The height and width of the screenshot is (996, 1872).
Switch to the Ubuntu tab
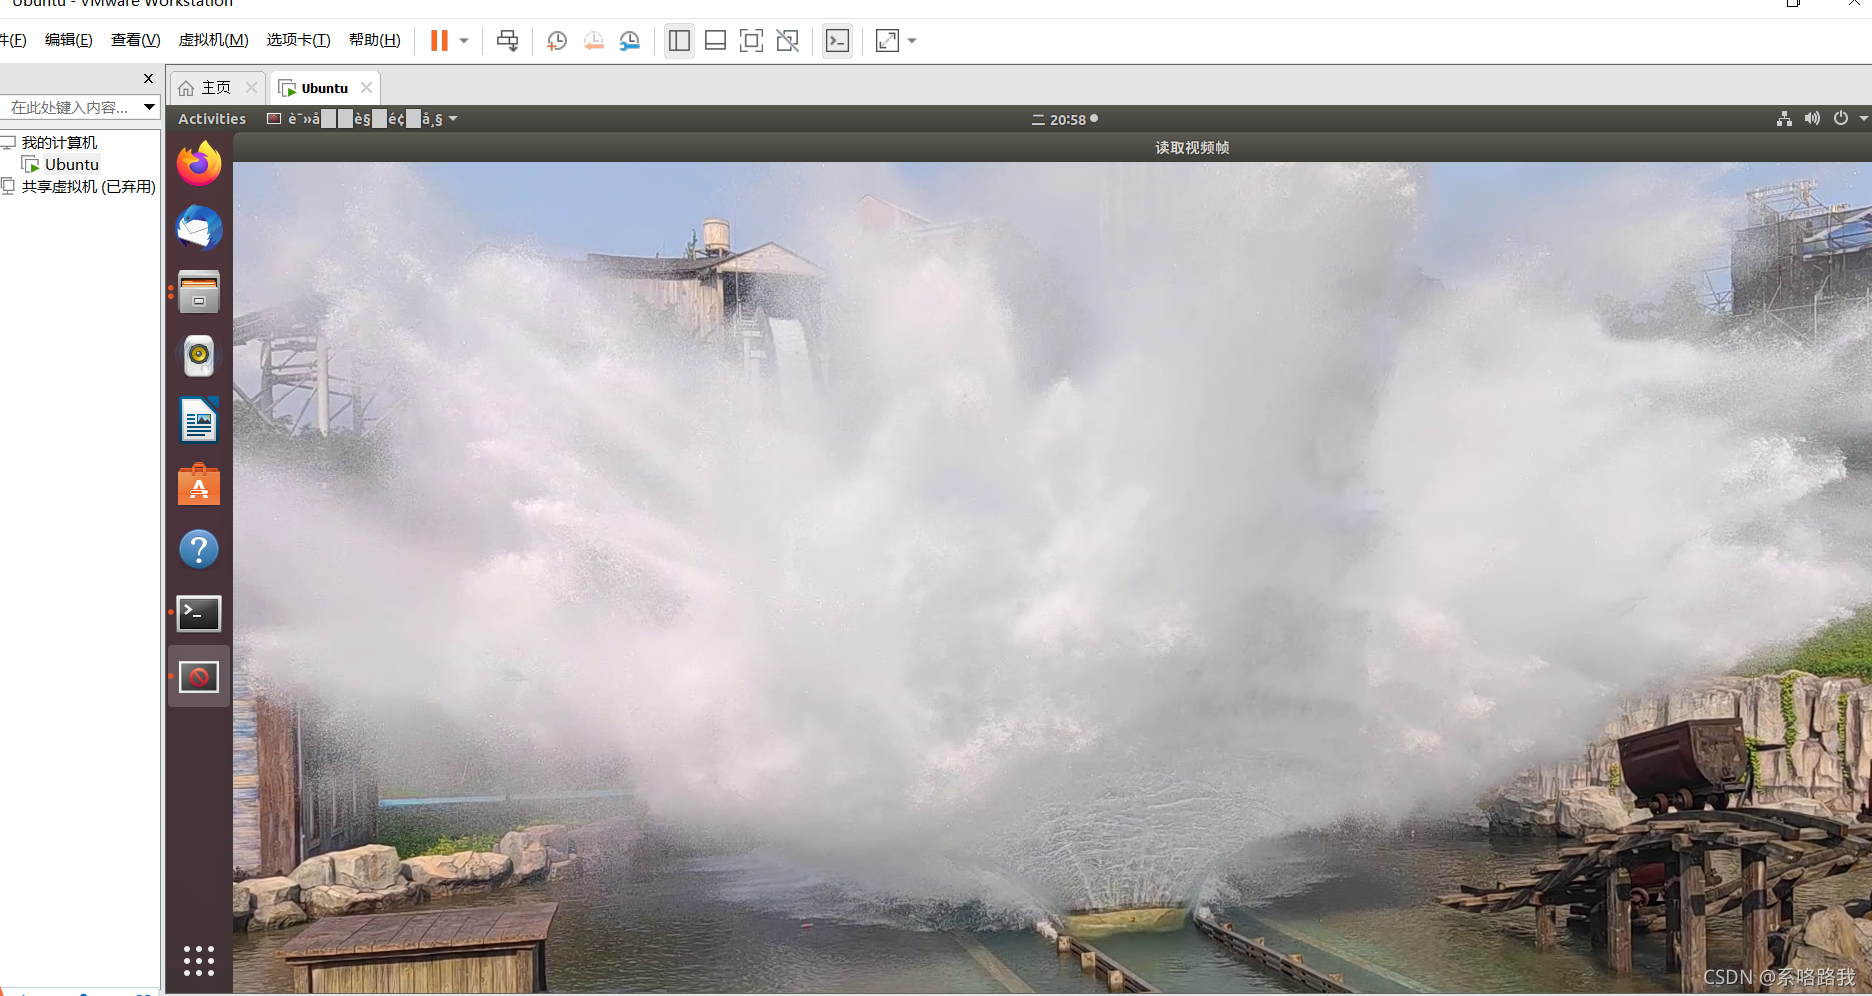325,88
